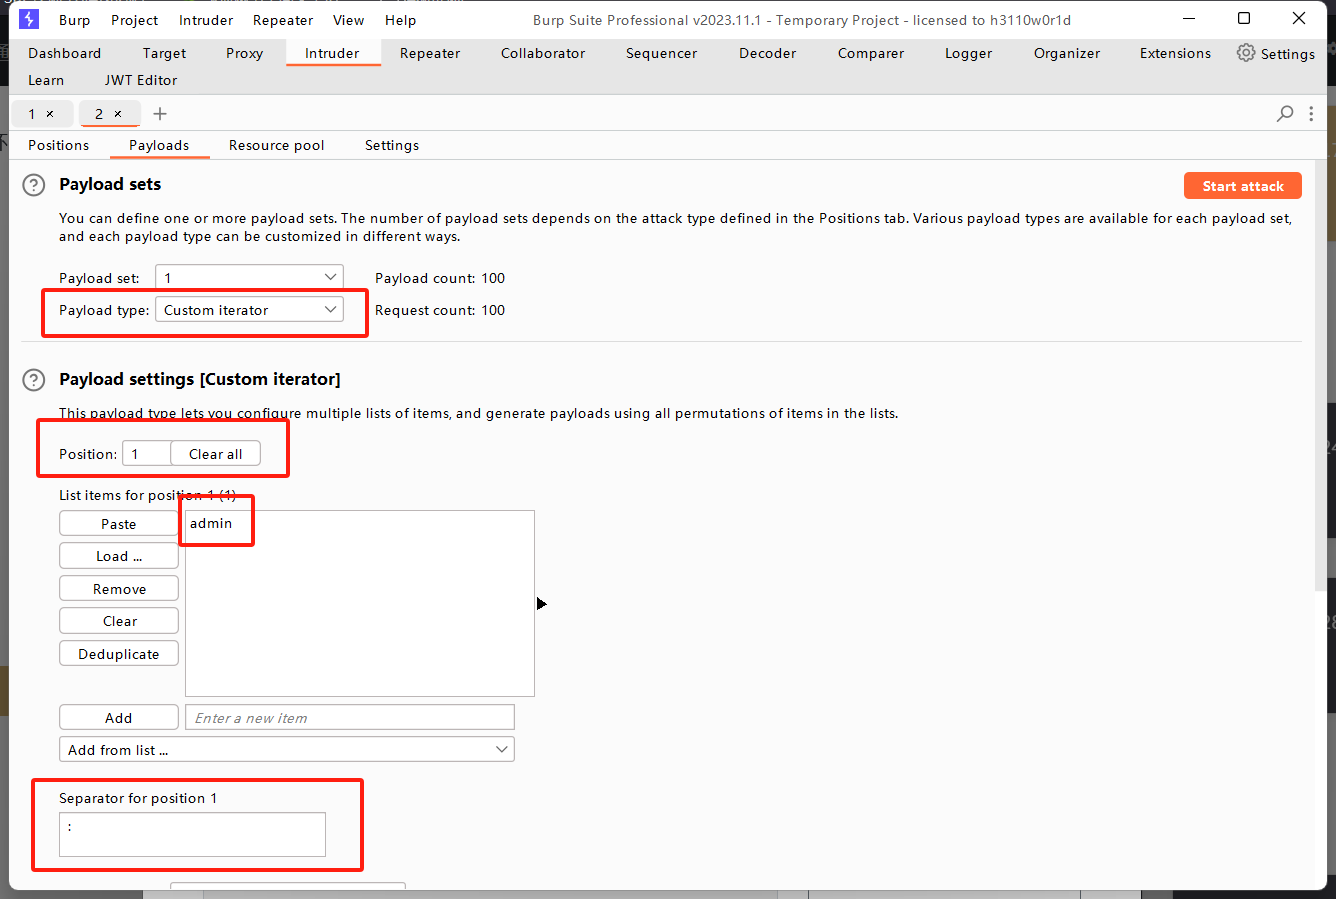Click the vertical scrollbar of payloads panel
The height and width of the screenshot is (899, 1336).
(x=1321, y=375)
